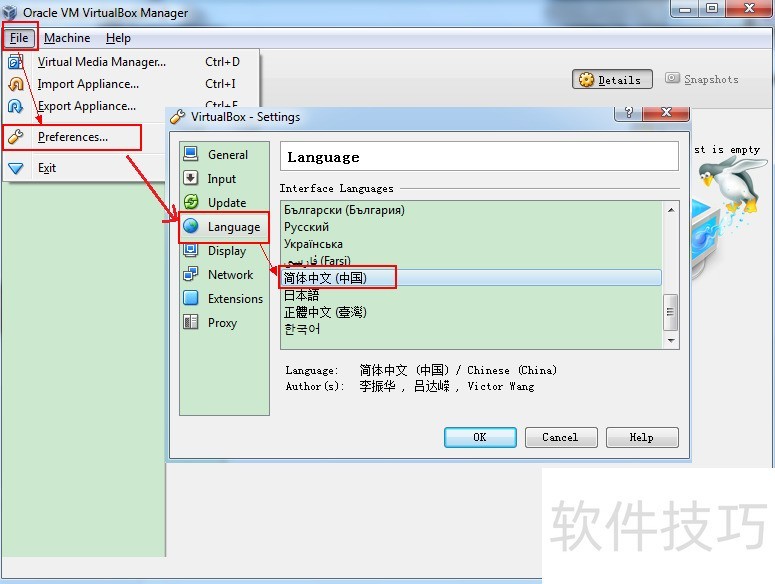Click the Preferences wrench icon
The image size is (775, 584).
[15, 137]
